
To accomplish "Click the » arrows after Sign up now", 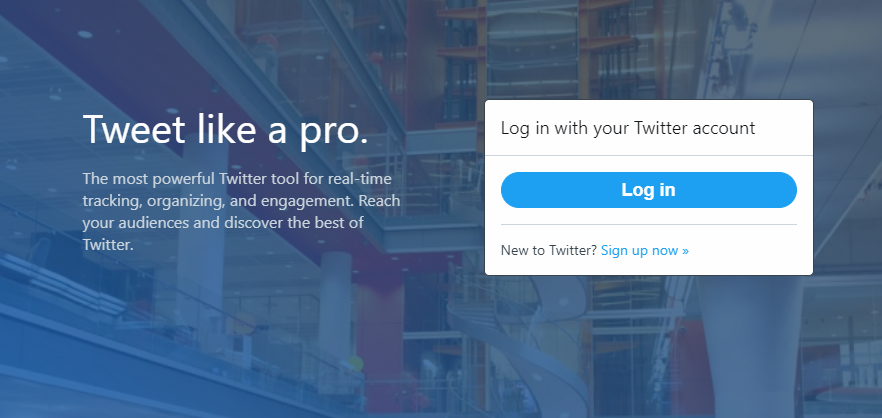I will pyautogui.click(x=685, y=251).
